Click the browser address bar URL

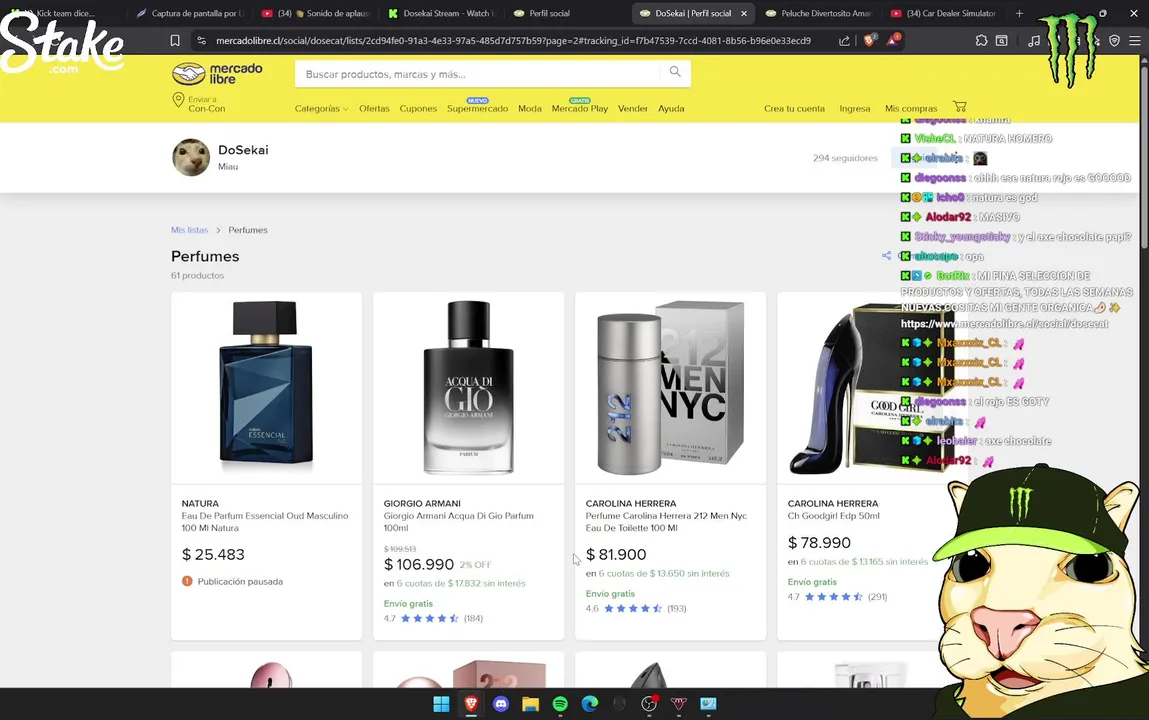coord(513,41)
